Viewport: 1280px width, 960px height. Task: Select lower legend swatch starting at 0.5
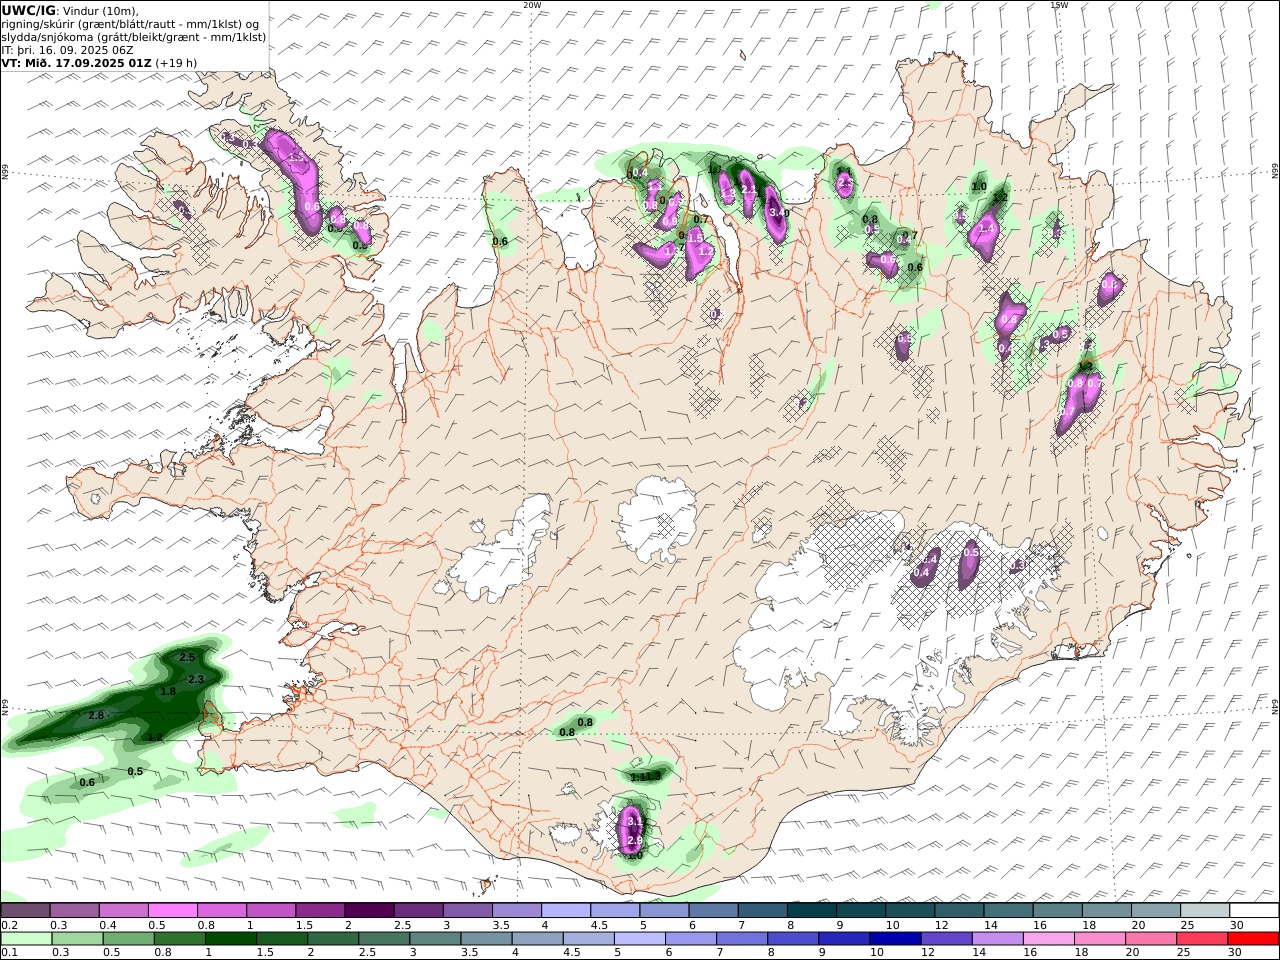(129, 939)
